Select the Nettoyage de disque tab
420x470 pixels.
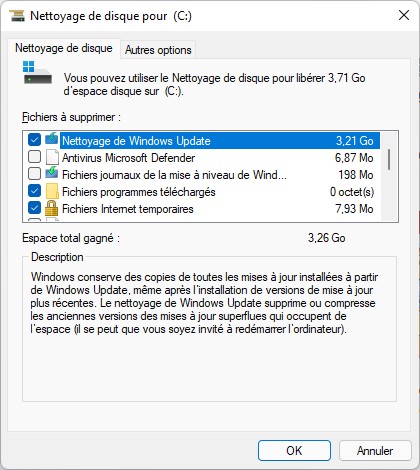(x=64, y=48)
